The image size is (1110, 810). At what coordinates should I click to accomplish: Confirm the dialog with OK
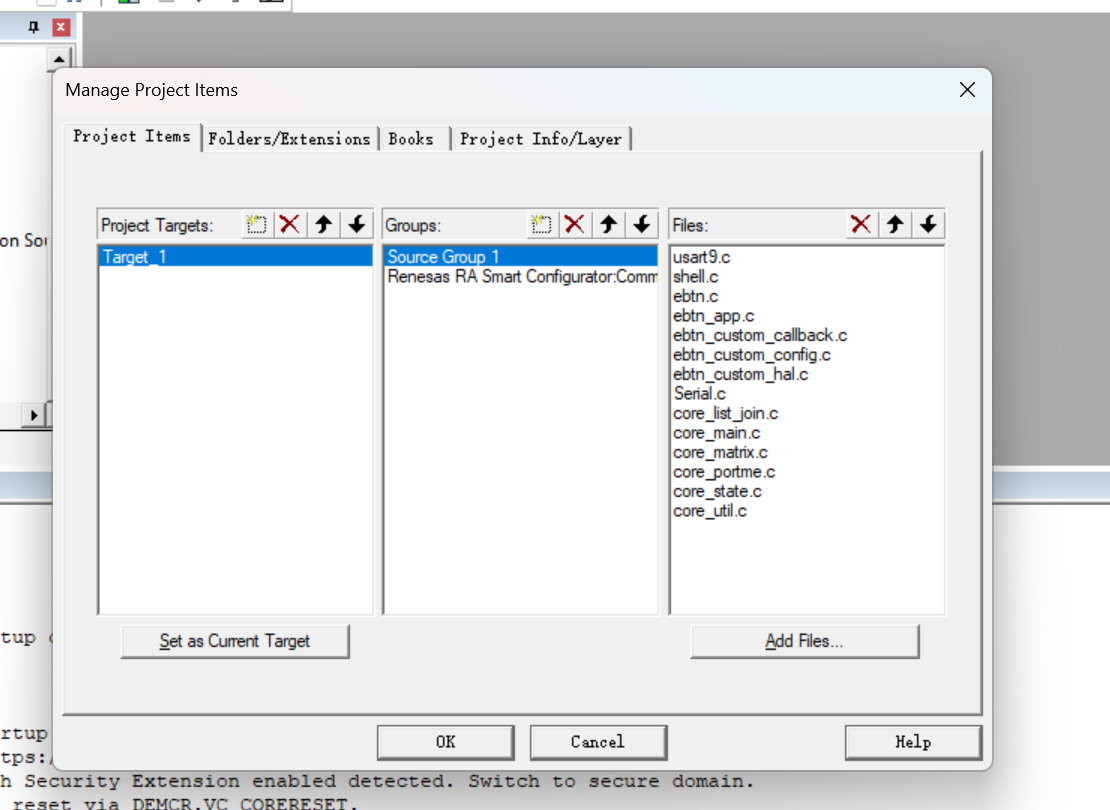coord(445,742)
